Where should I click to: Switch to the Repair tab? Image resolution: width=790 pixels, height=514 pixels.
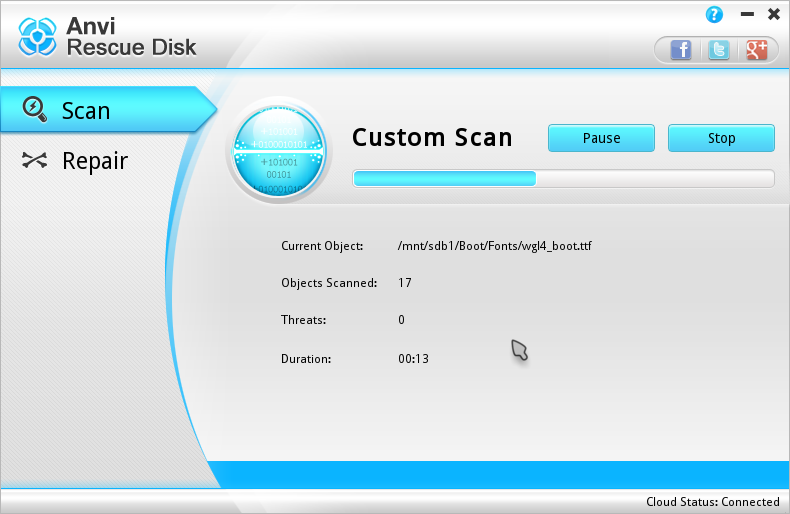point(94,161)
